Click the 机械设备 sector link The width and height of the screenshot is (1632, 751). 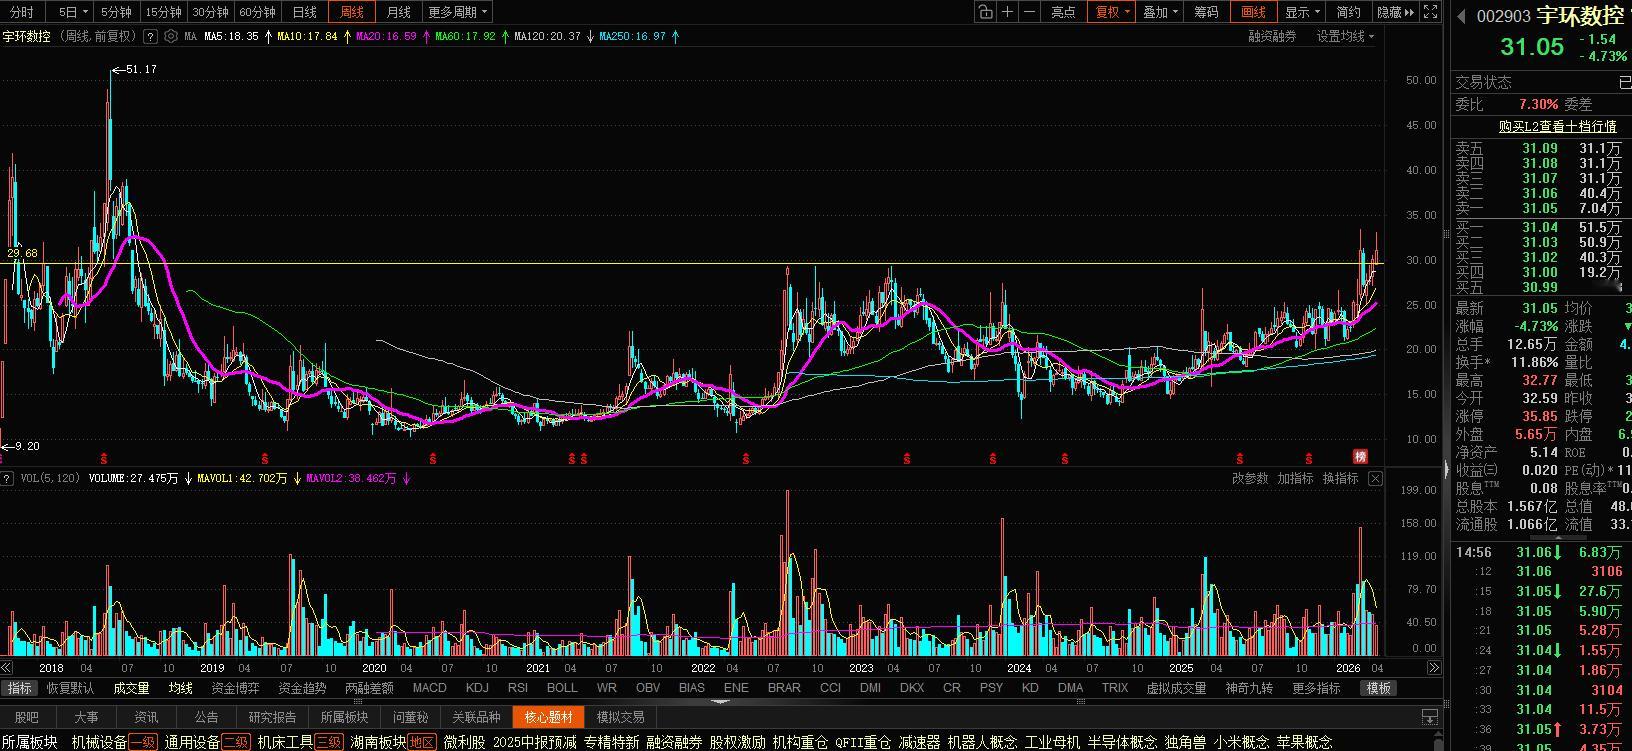pyautogui.click(x=99, y=742)
